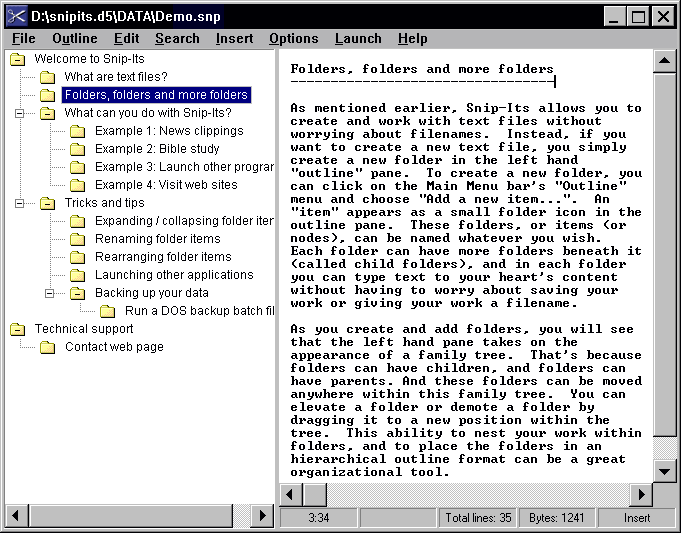Select What can you do with Snip-Its?
681x533 pixels.
148,113
